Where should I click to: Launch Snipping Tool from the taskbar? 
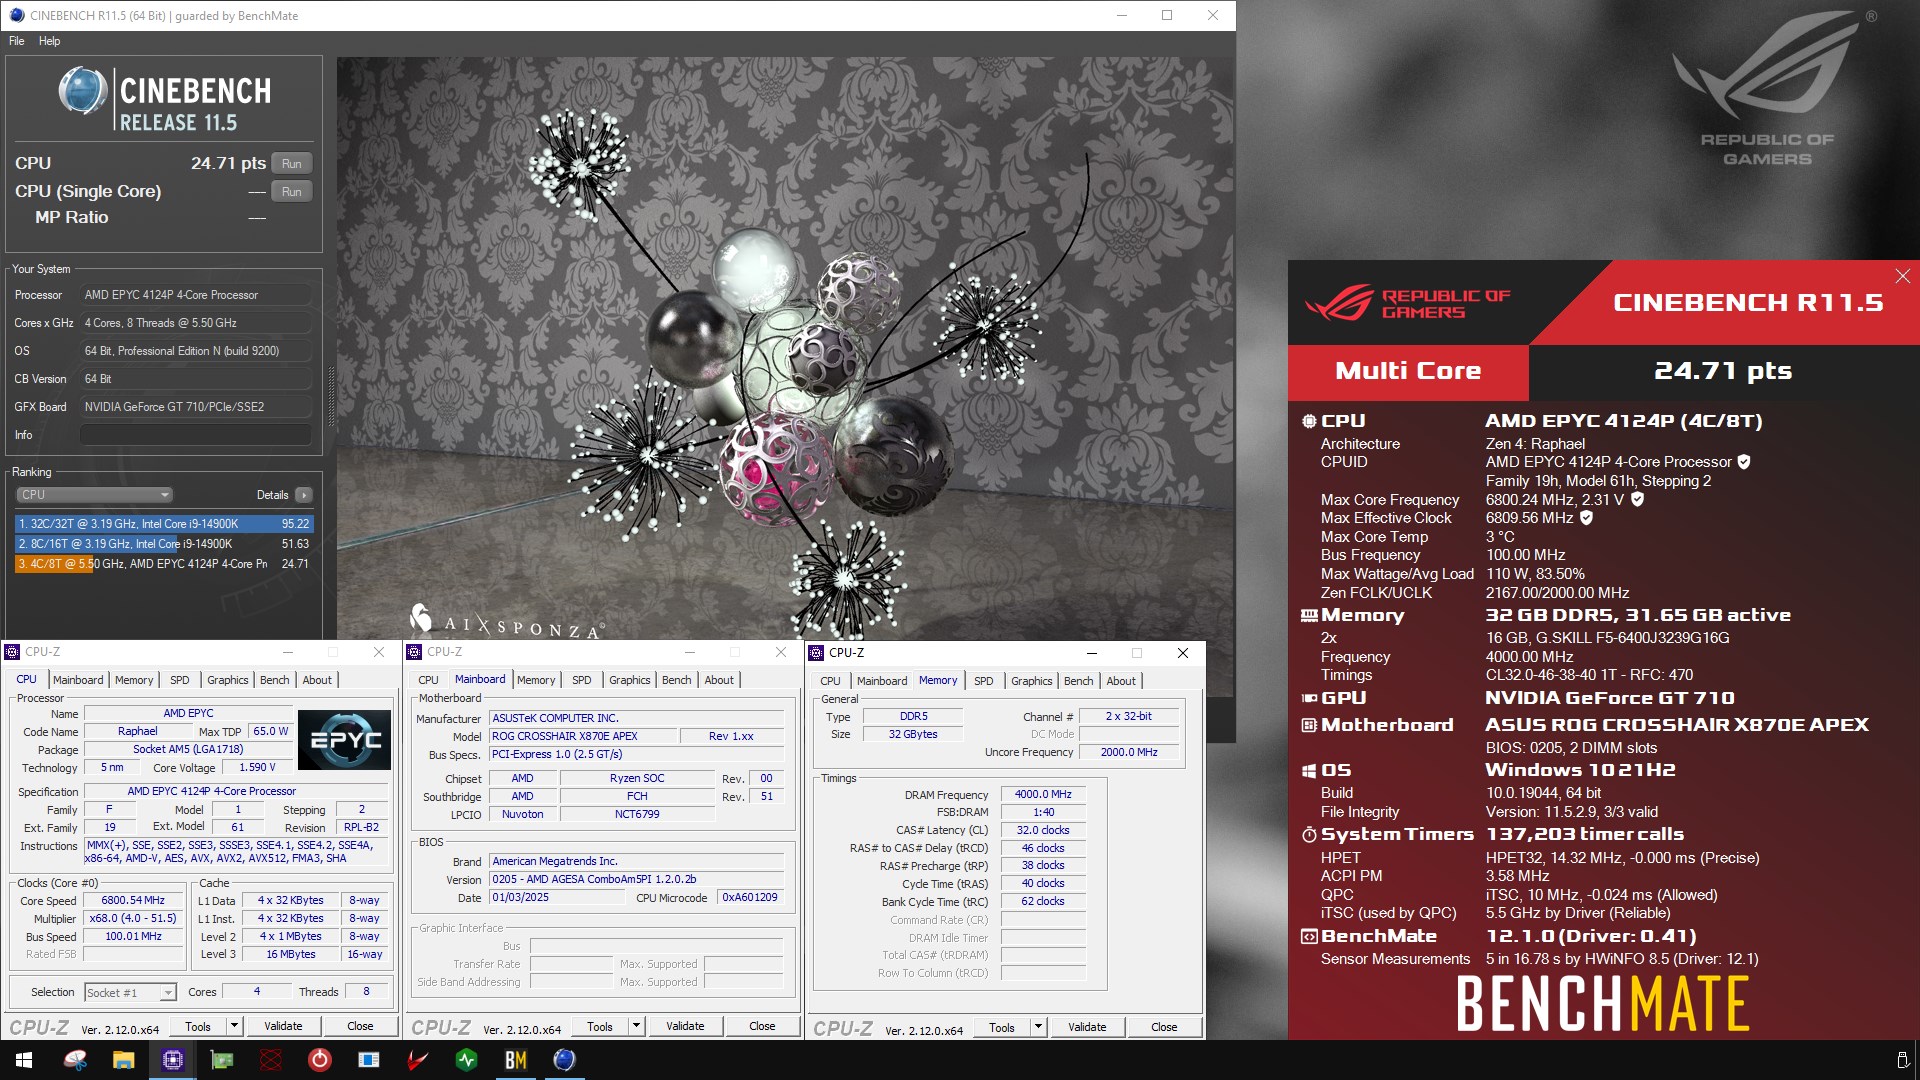pyautogui.click(x=75, y=1060)
